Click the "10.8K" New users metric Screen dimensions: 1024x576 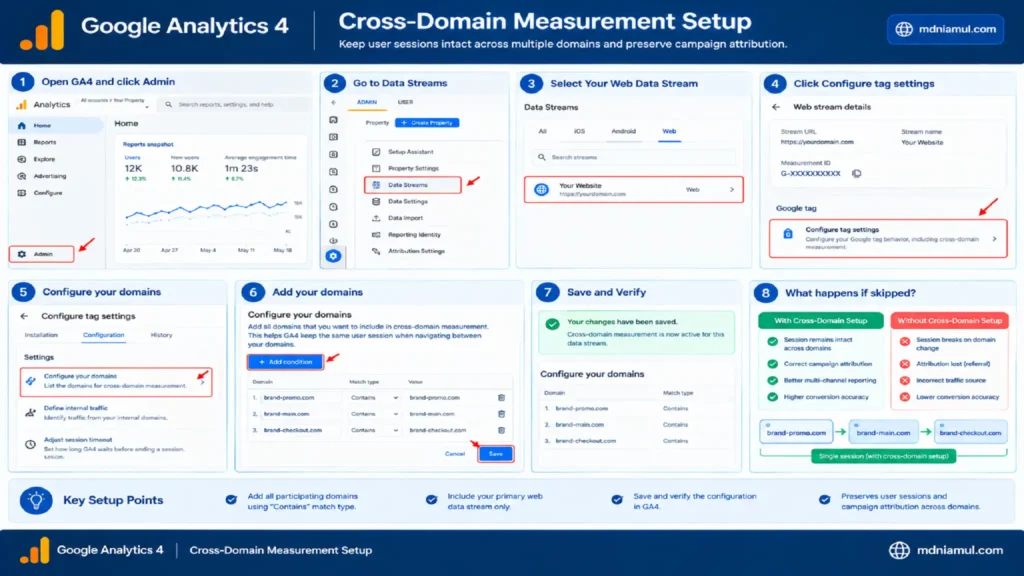[184, 168]
